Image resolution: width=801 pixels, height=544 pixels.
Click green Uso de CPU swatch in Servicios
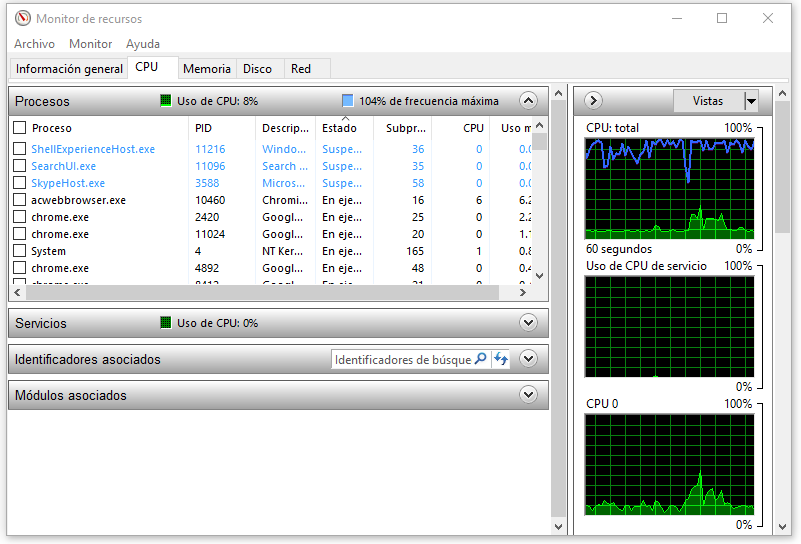click(166, 323)
